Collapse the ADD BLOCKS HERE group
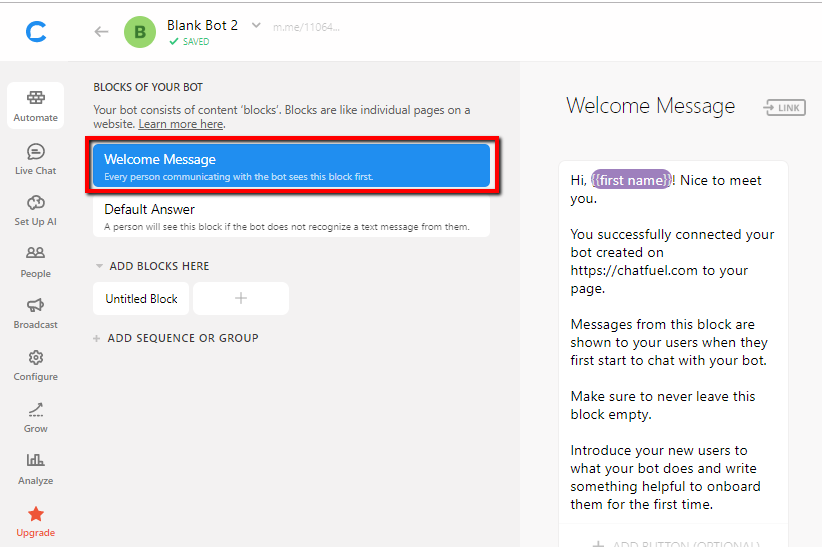 [x=99, y=266]
